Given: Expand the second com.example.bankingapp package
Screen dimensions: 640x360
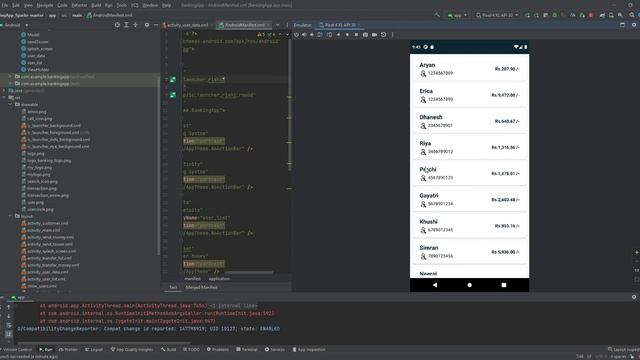Looking at the screenshot, I should [10, 83].
